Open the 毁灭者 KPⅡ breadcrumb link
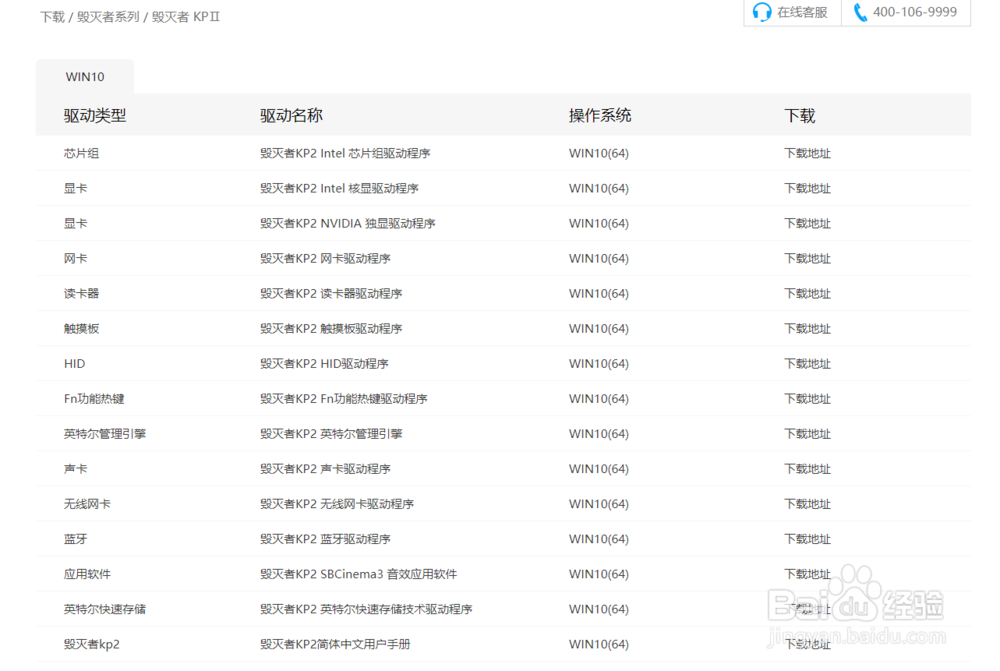Image resolution: width=1000 pixels, height=671 pixels. [x=184, y=16]
